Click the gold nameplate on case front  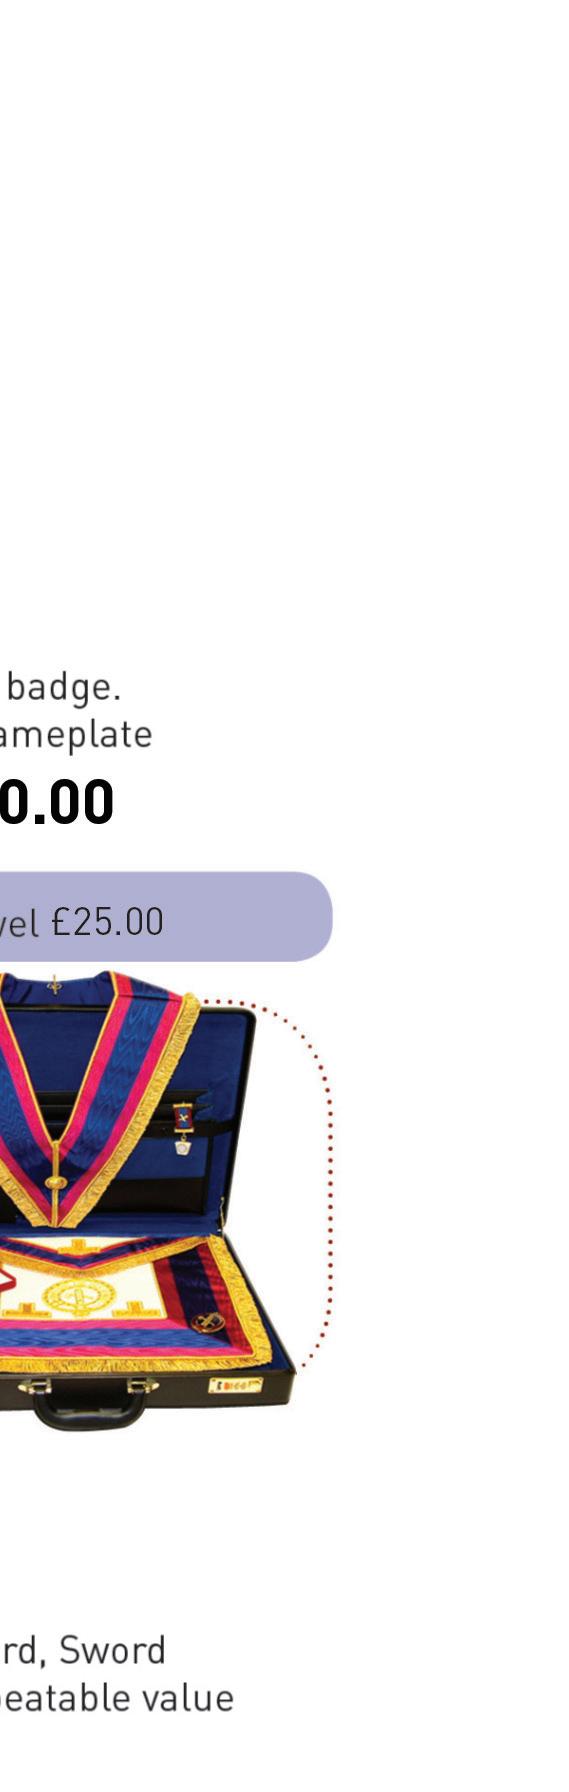pos(235,1385)
